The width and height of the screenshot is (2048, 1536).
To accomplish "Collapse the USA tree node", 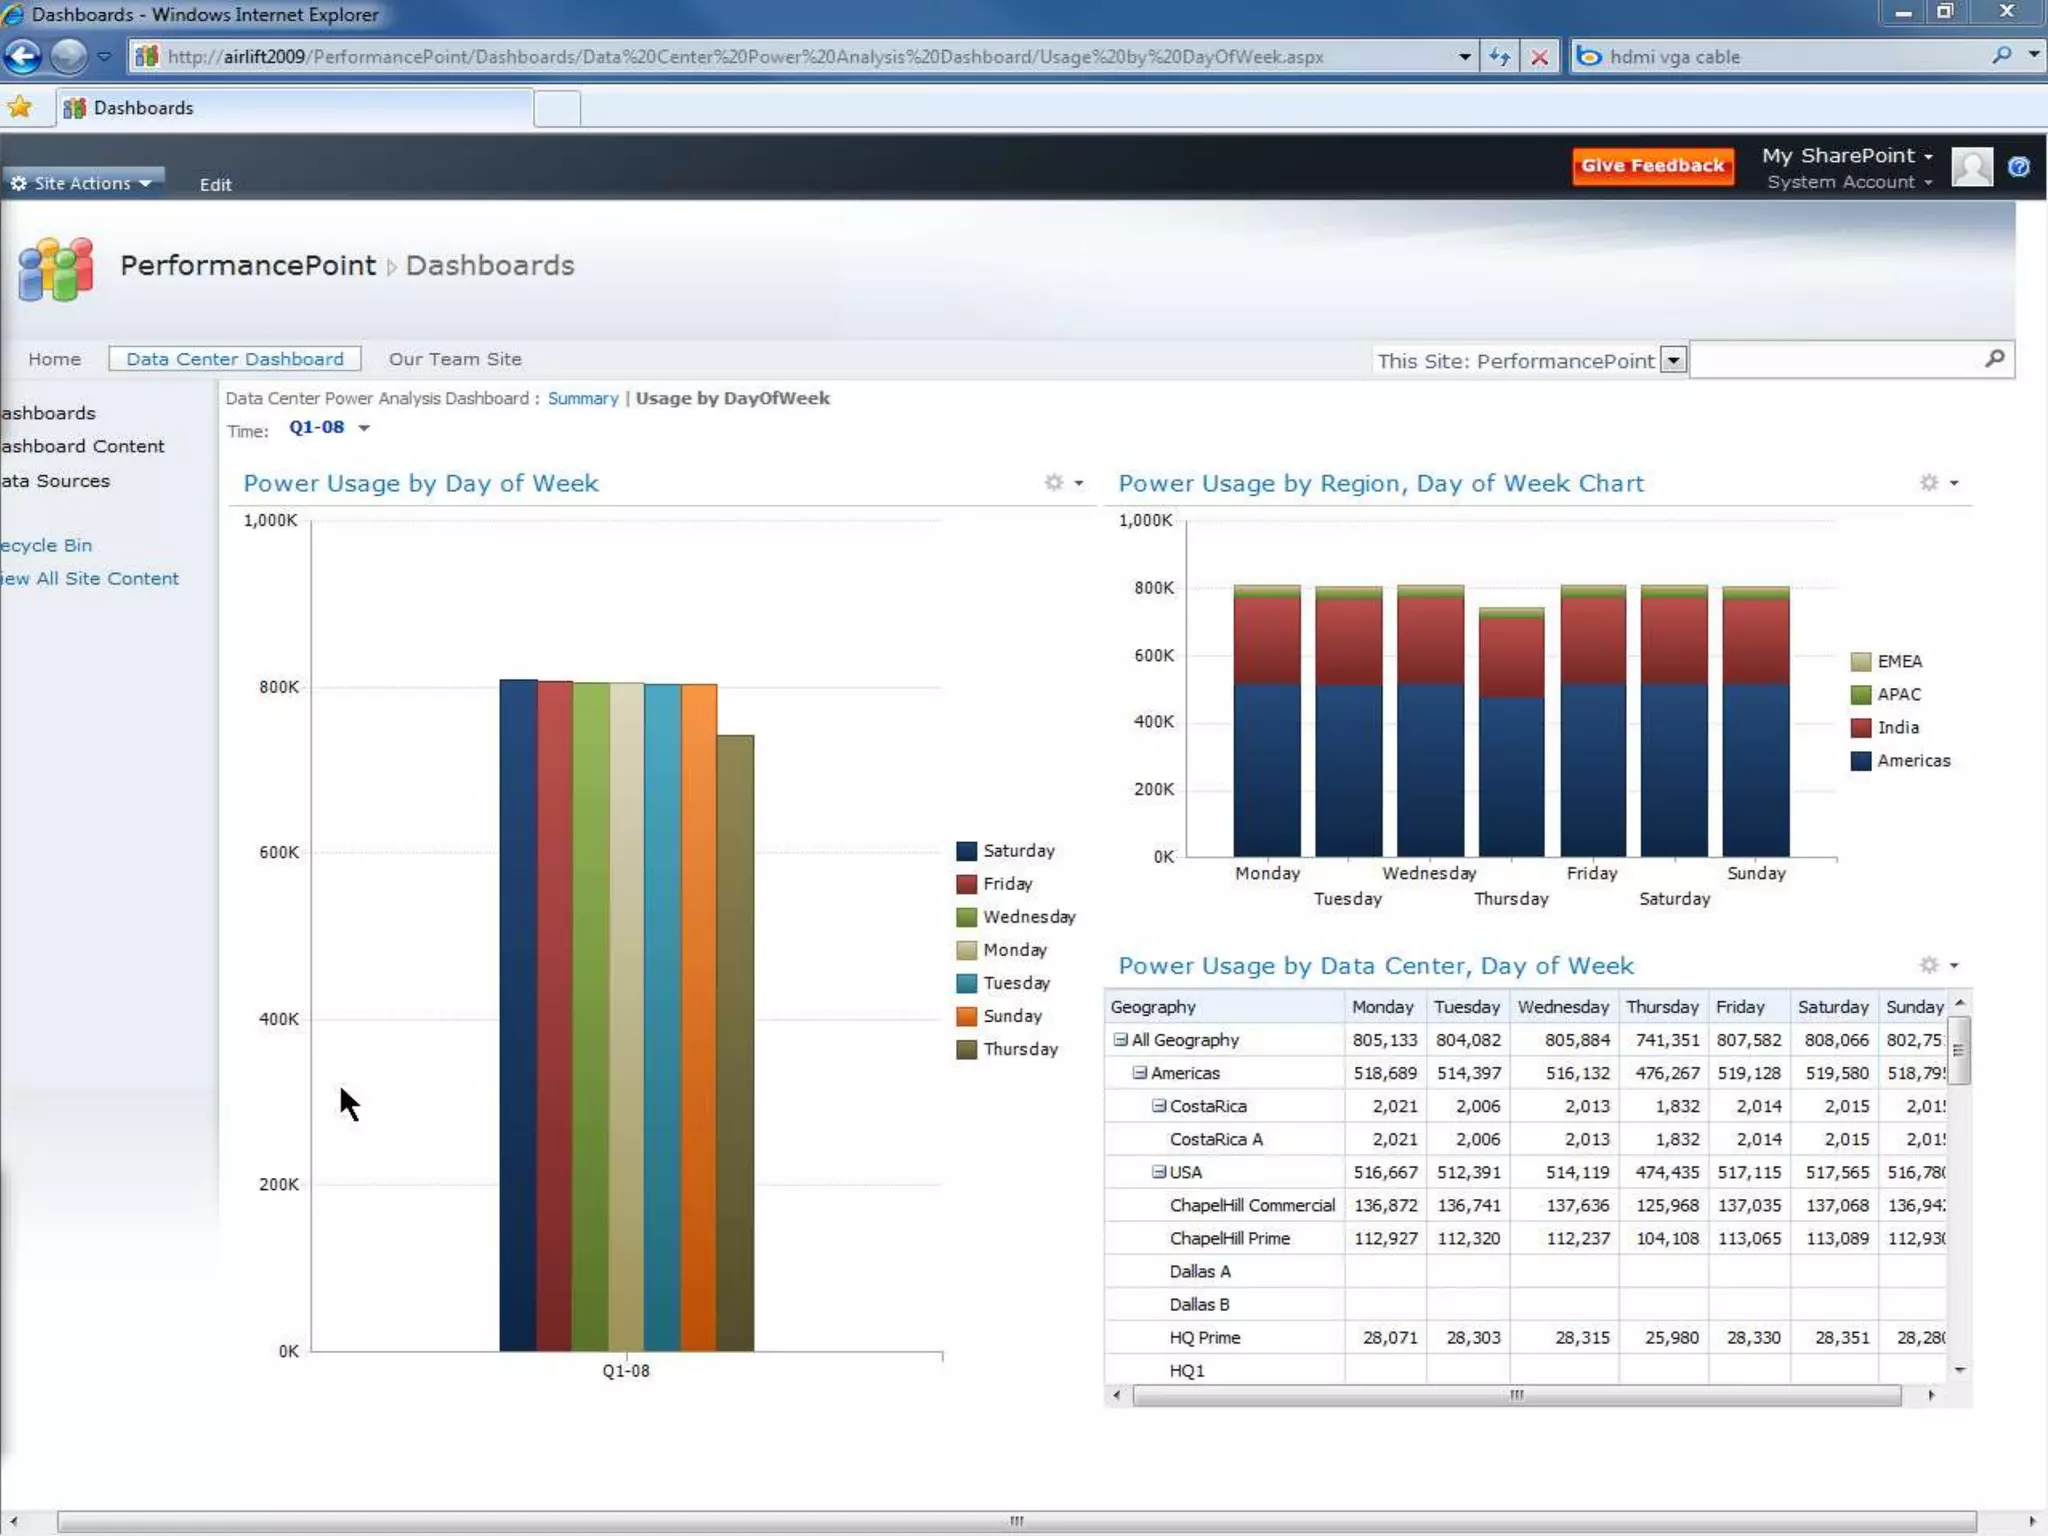I will (1158, 1172).
